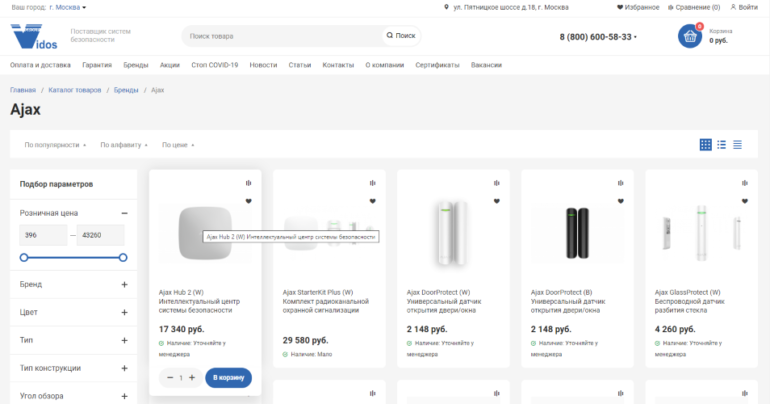Sort by По алфавиту
The image size is (770, 404).
click(x=124, y=145)
